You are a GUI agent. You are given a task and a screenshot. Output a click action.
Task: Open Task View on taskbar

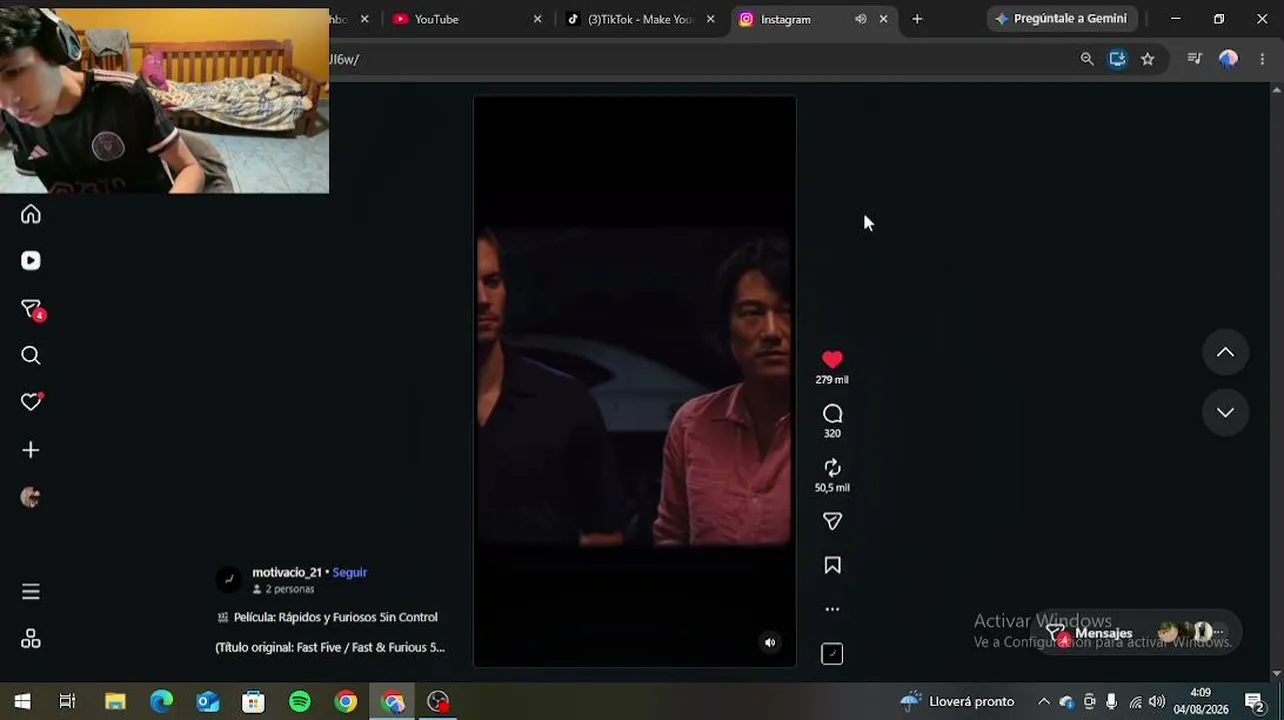pos(67,702)
